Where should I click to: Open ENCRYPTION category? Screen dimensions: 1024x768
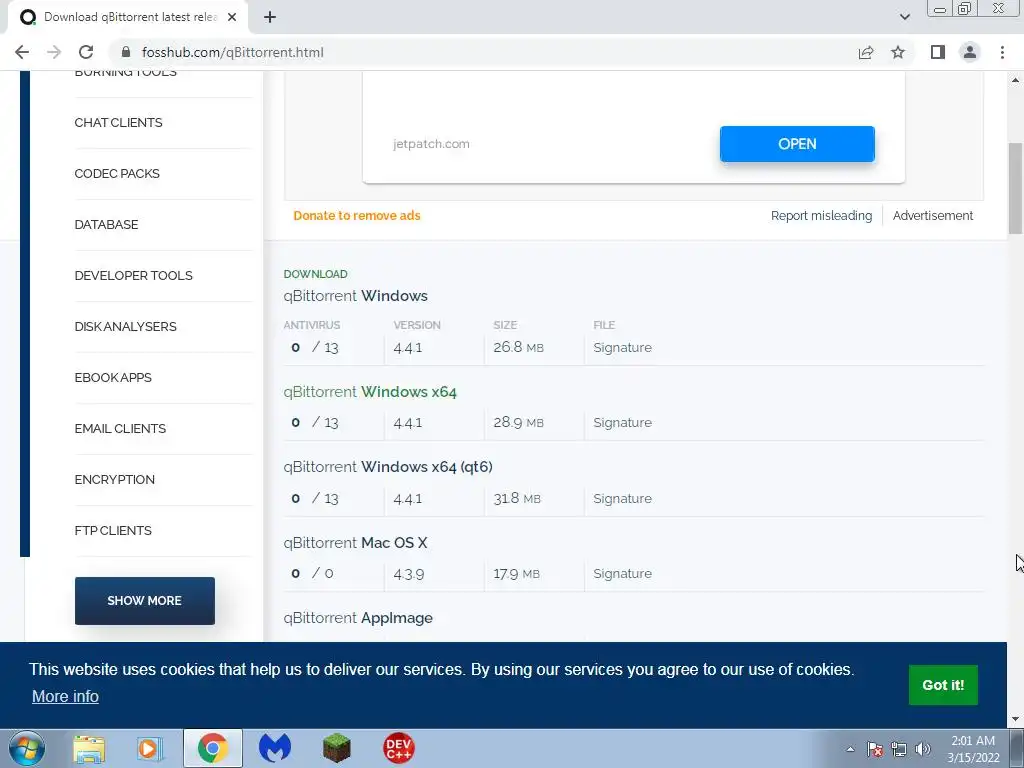pyautogui.click(x=114, y=479)
